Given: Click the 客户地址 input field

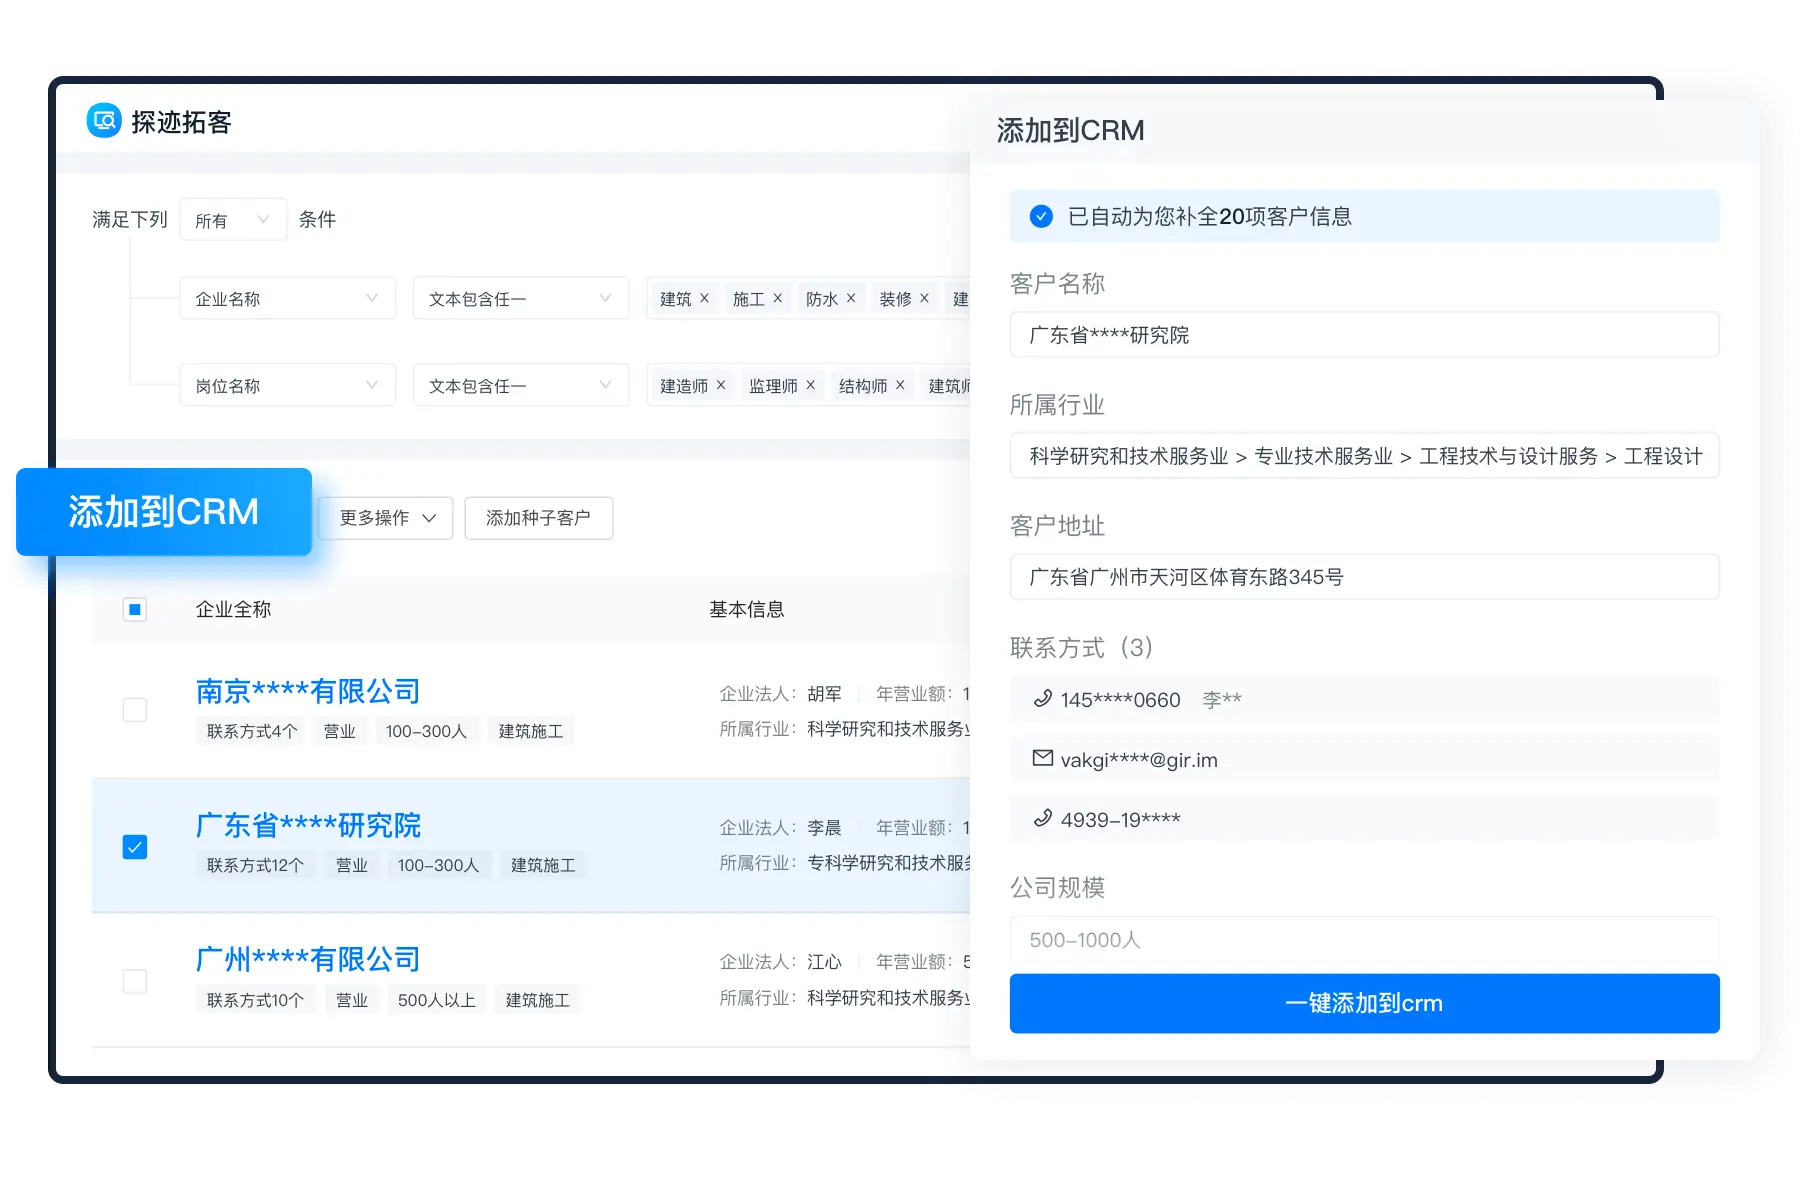Looking at the screenshot, I should tap(1364, 577).
